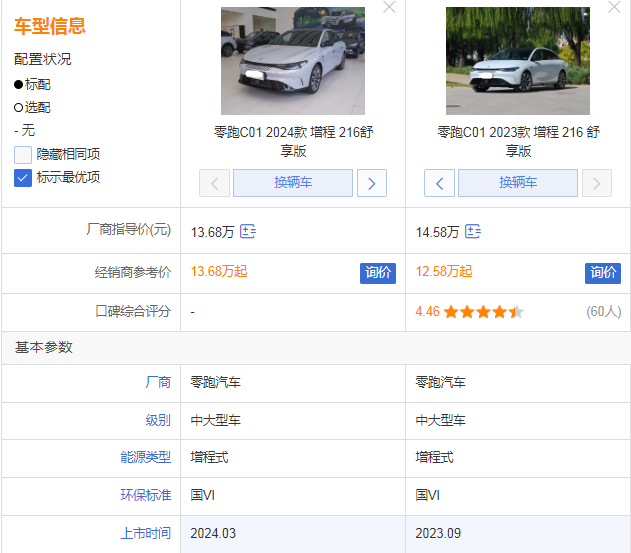
Task: Click 换辆车 button for 2024款 model
Action: point(293,183)
